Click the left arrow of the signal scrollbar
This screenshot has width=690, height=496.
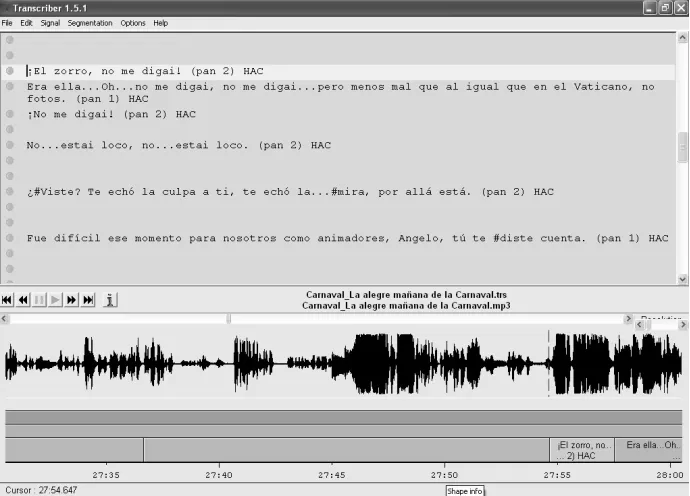tap(4, 318)
